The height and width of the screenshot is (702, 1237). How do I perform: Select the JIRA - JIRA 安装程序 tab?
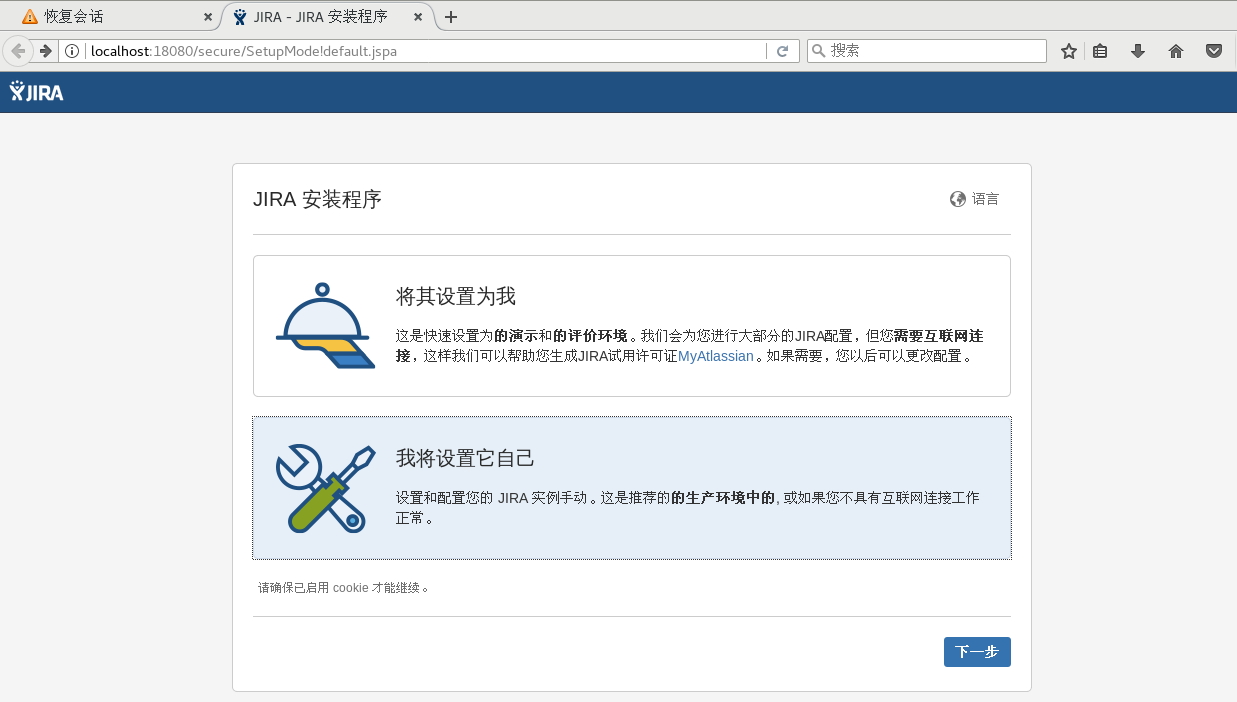(x=328, y=17)
